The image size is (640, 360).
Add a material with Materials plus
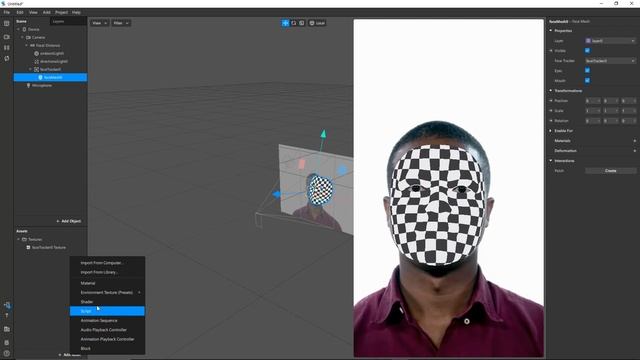[635, 141]
